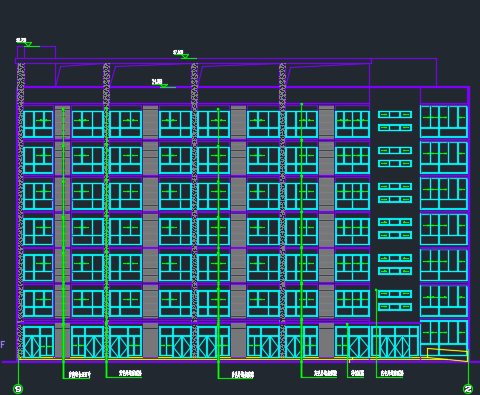
Task: Pick the elevation triangle on the main roof slab
Action: click(185, 56)
